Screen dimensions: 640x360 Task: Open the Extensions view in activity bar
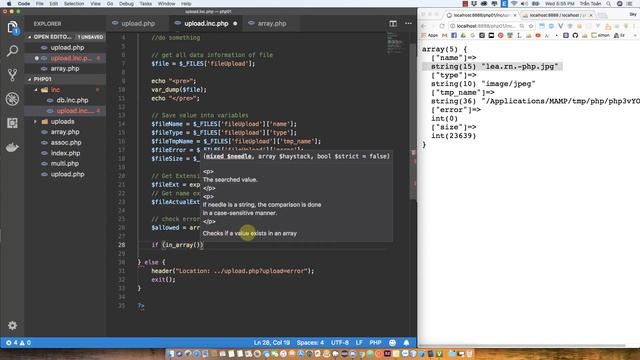click(12, 123)
